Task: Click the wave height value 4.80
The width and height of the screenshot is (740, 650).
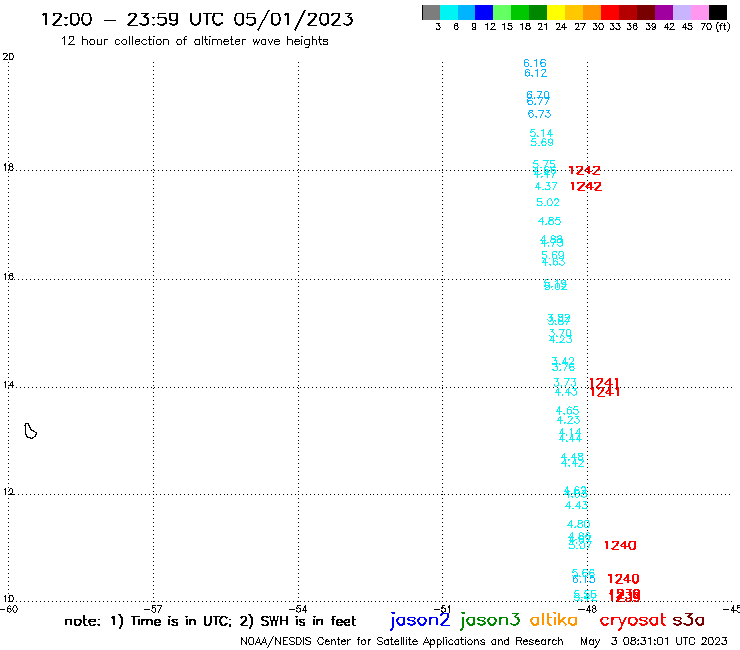Action: pos(579,523)
